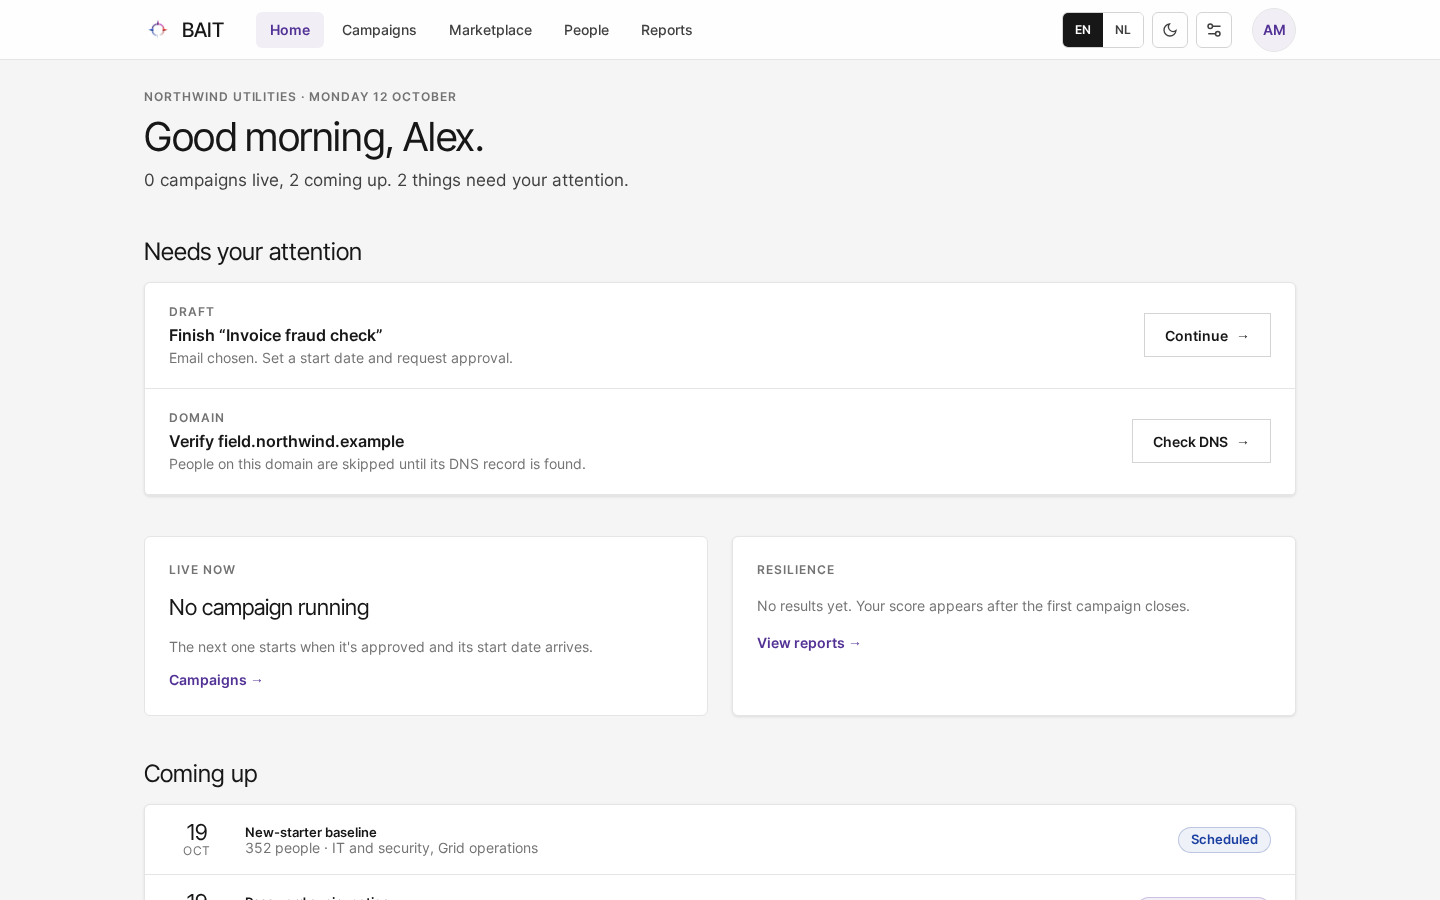Open the Campaigns tab
This screenshot has height=900, width=1440.
[379, 30]
